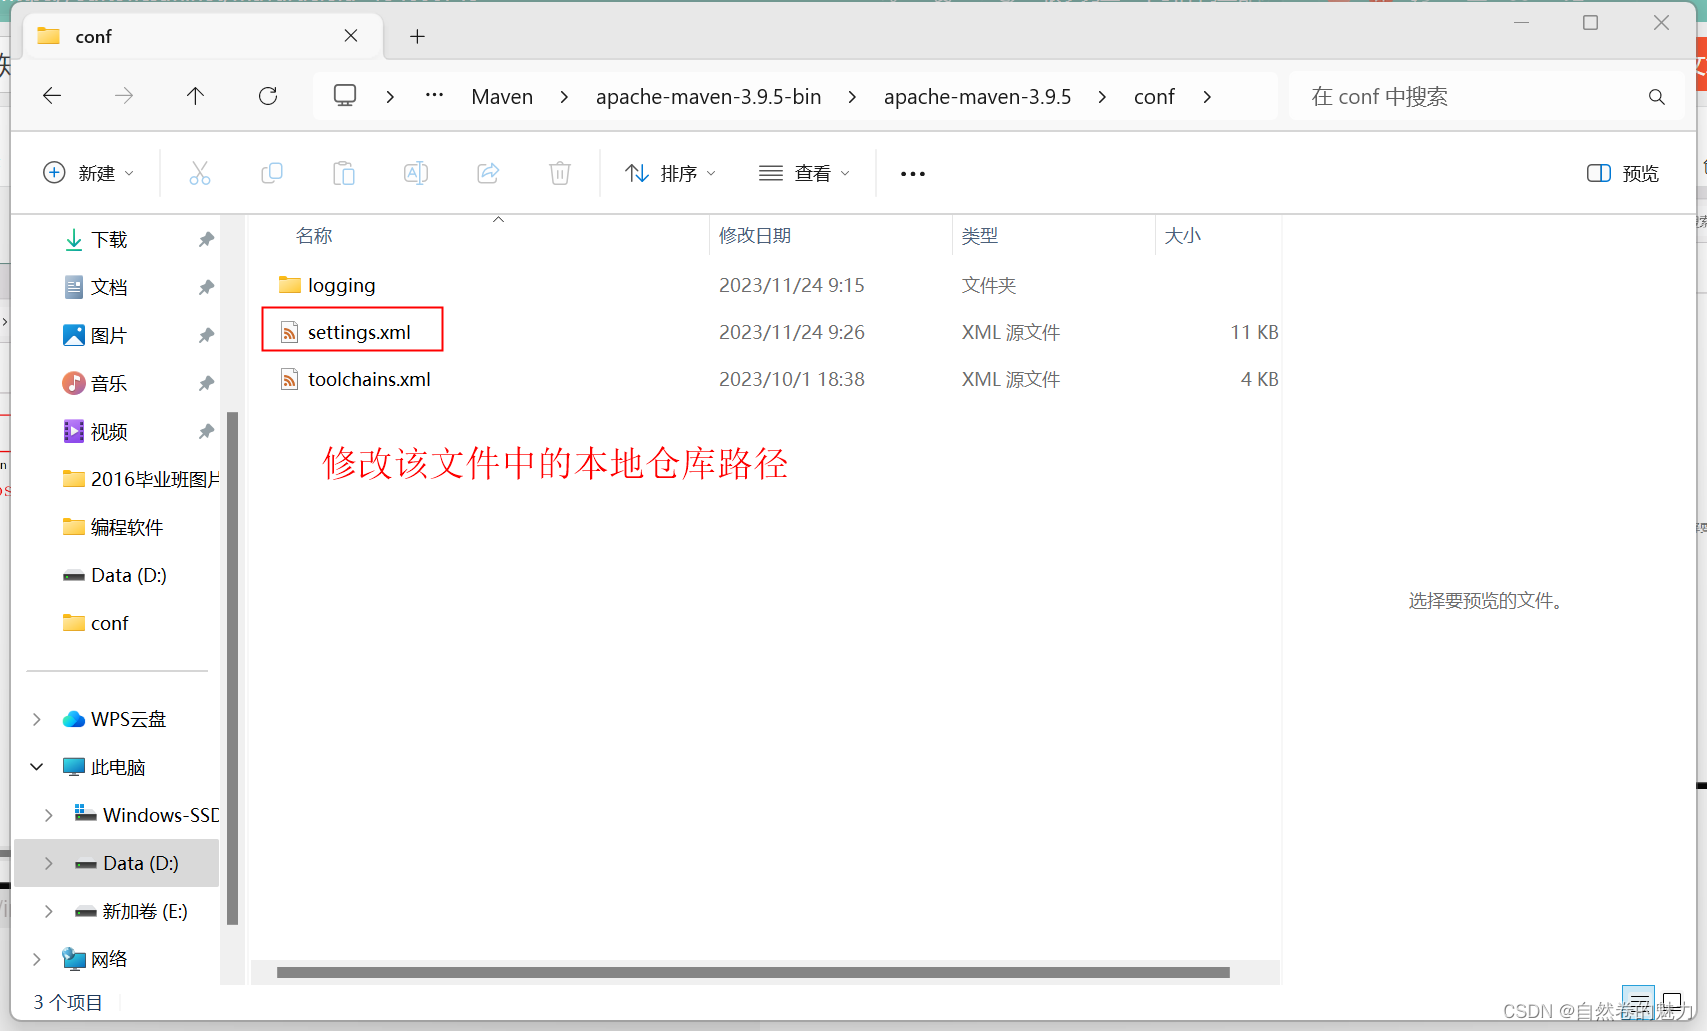Click the navigation pane vertical scrollbar
The height and width of the screenshot is (1031, 1707).
click(x=232, y=668)
